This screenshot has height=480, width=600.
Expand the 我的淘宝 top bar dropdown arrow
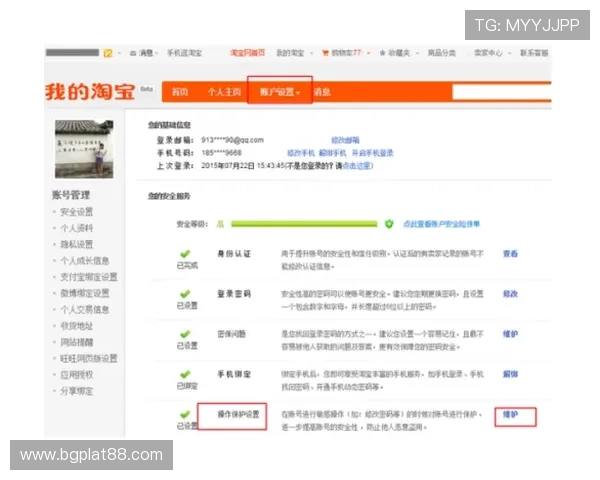click(311, 53)
